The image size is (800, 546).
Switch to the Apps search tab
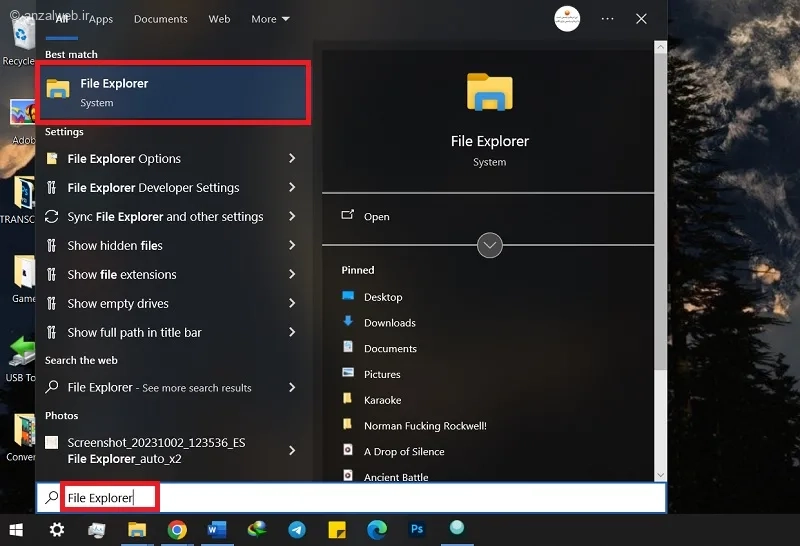[x=101, y=19]
